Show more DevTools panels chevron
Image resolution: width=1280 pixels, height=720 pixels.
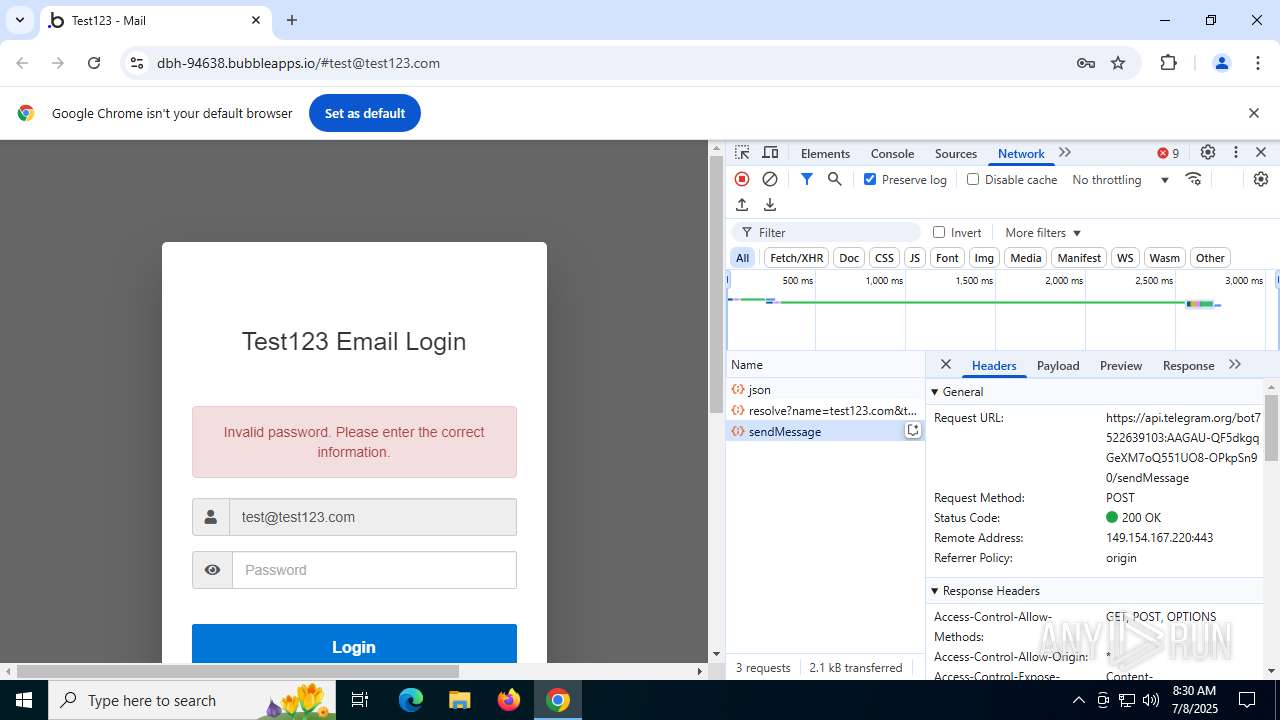pos(1065,153)
